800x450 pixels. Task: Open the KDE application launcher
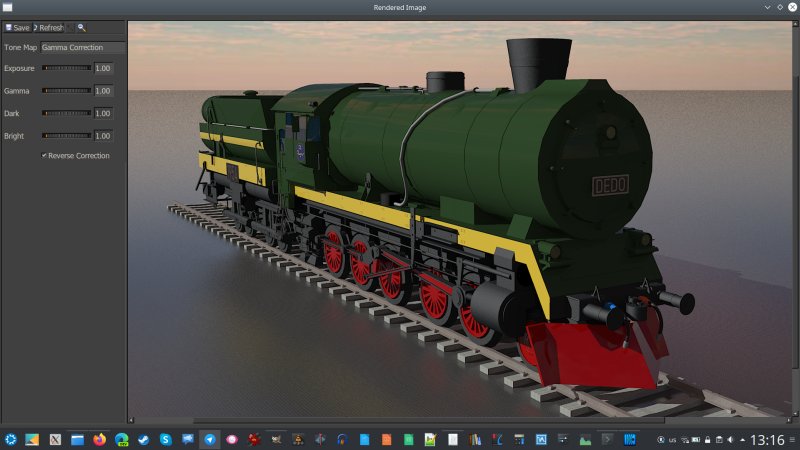(x=10, y=439)
